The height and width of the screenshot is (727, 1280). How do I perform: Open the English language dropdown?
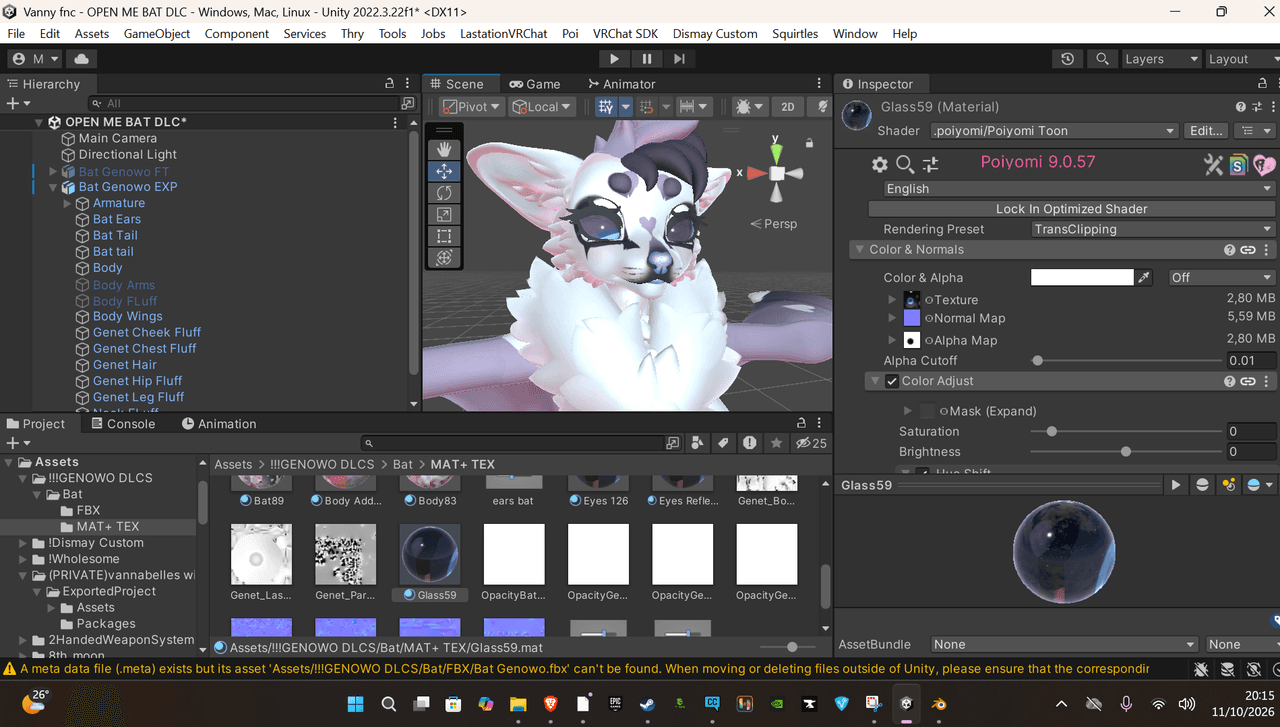(1080, 189)
